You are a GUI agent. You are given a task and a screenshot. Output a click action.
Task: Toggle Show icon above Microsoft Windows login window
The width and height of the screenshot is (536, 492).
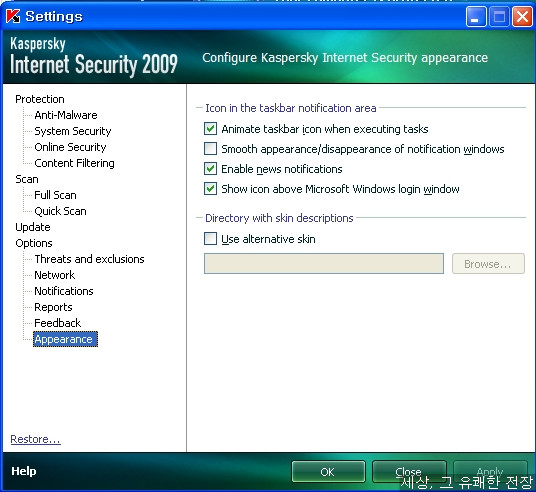click(x=210, y=188)
